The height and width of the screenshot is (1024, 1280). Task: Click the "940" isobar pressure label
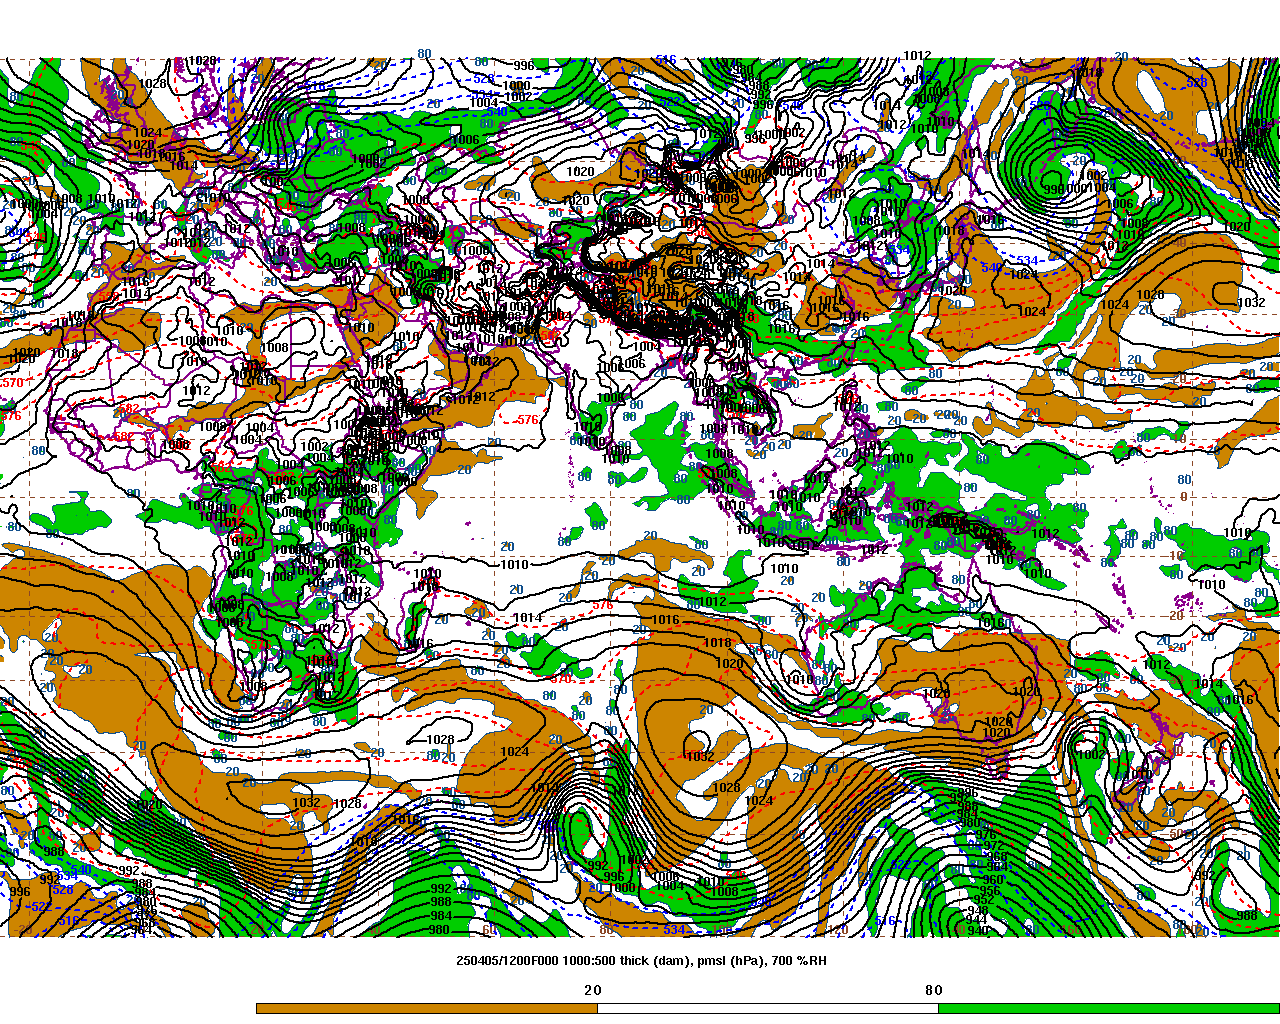(978, 930)
